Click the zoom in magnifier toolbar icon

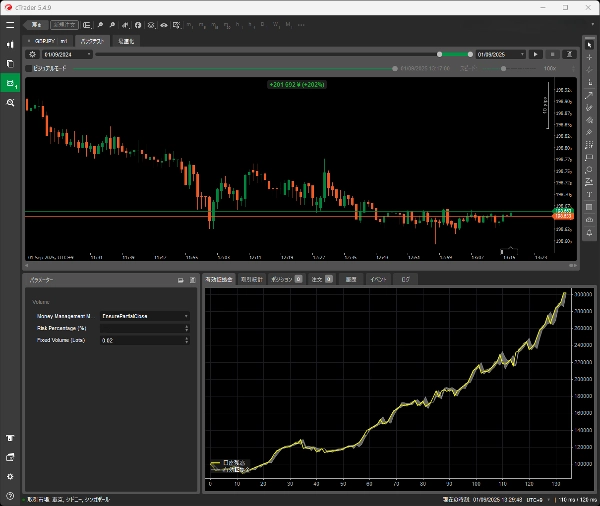(x=100, y=25)
